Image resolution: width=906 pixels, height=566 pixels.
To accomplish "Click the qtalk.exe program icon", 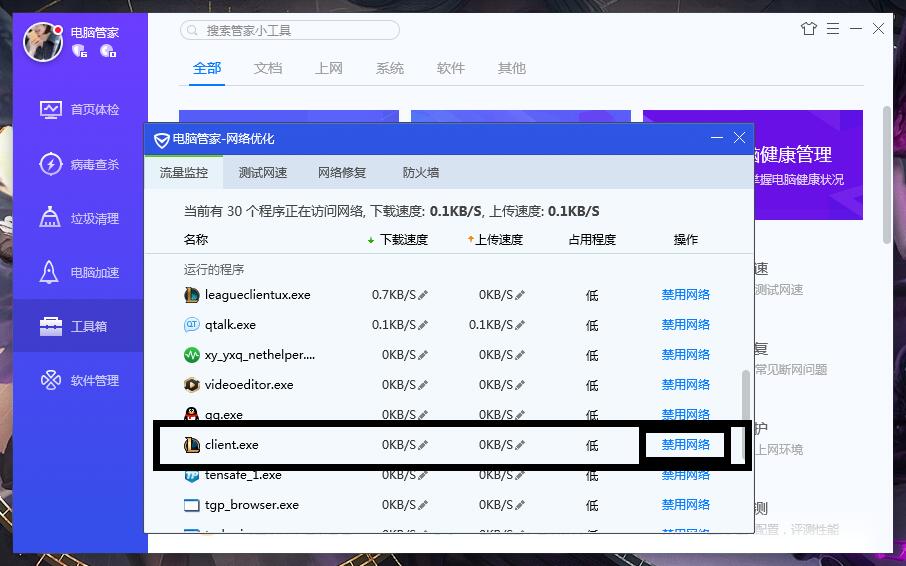I will point(192,325).
